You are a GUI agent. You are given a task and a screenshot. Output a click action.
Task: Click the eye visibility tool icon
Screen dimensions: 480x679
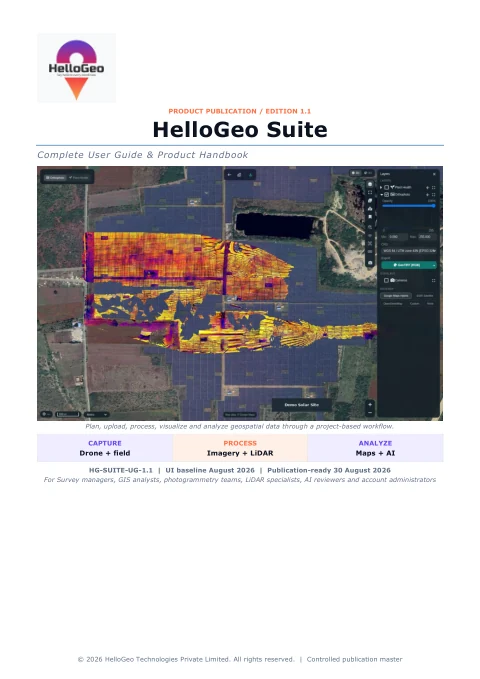pos(370,235)
